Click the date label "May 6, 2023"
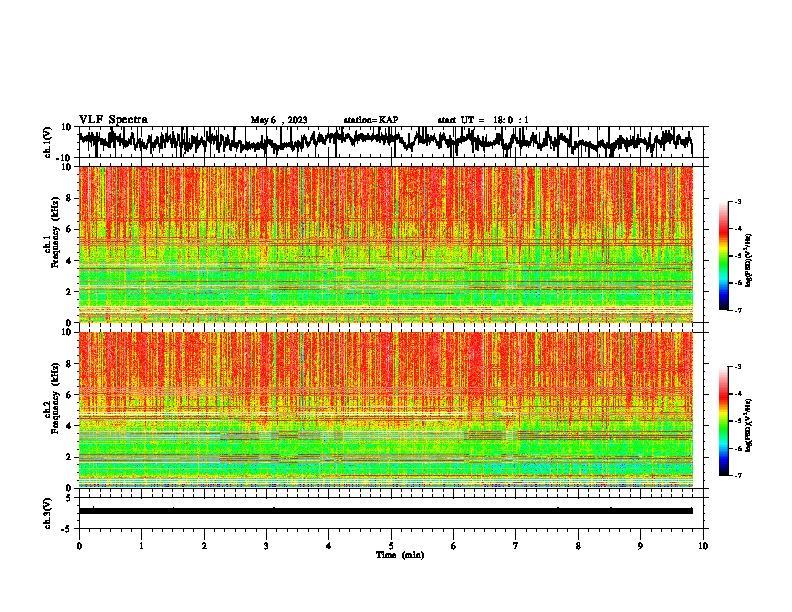 (279, 120)
